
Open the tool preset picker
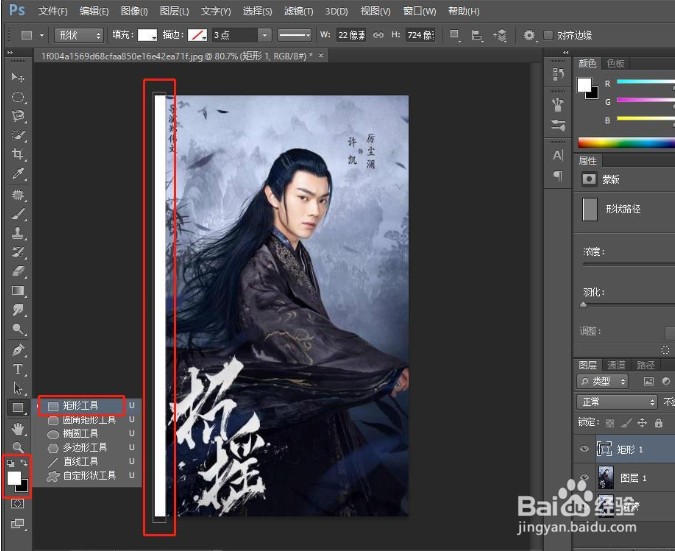click(32, 35)
